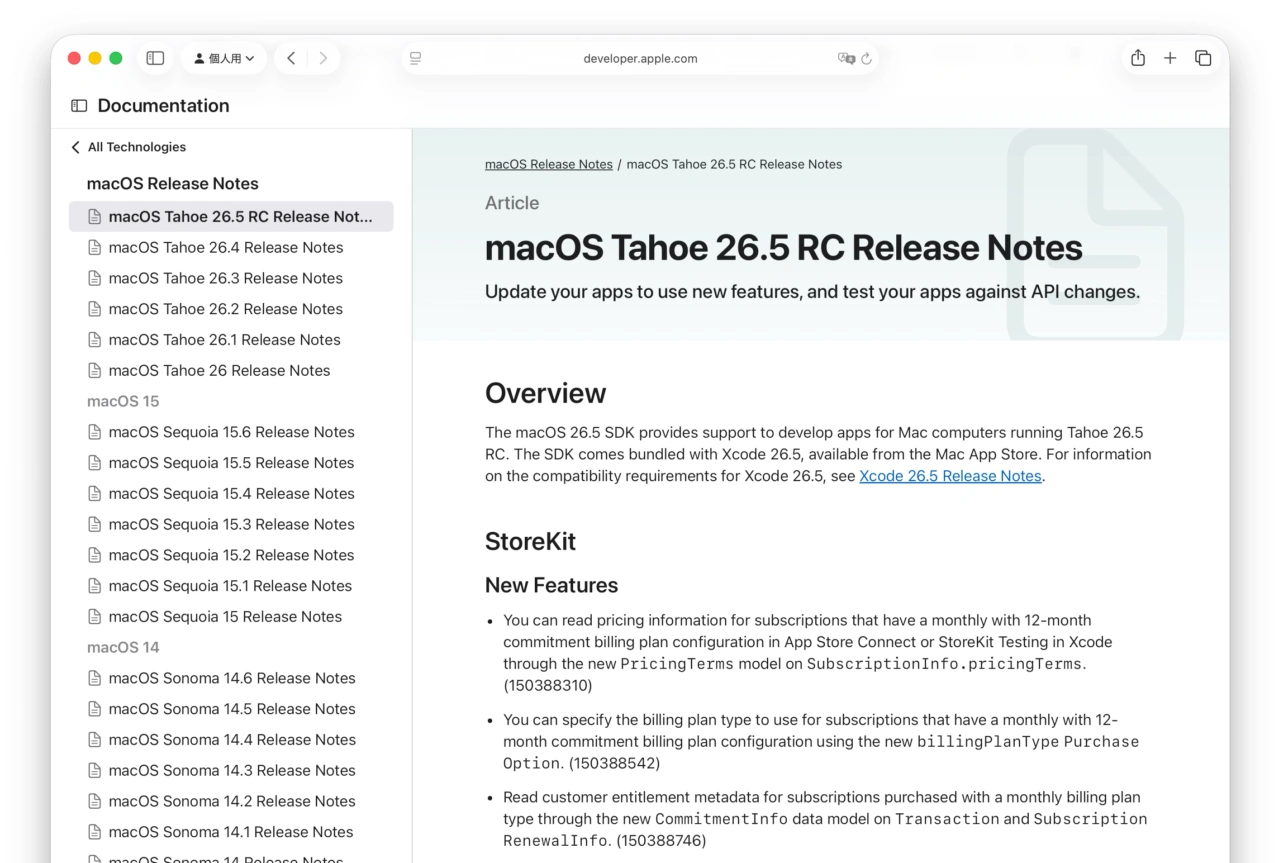Screen dimensions: 1280x863
Task: Open macOS Sonoma 14.5 Release Notes
Action: [x=232, y=709]
